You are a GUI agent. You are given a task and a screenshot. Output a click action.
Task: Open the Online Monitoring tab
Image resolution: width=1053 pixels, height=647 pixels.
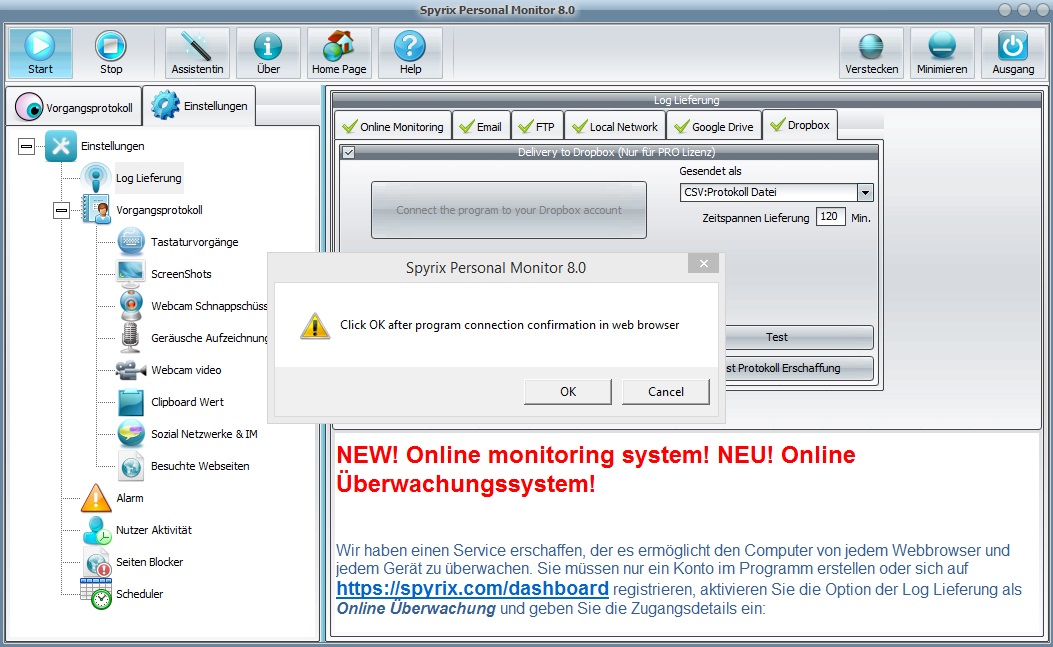(x=393, y=126)
